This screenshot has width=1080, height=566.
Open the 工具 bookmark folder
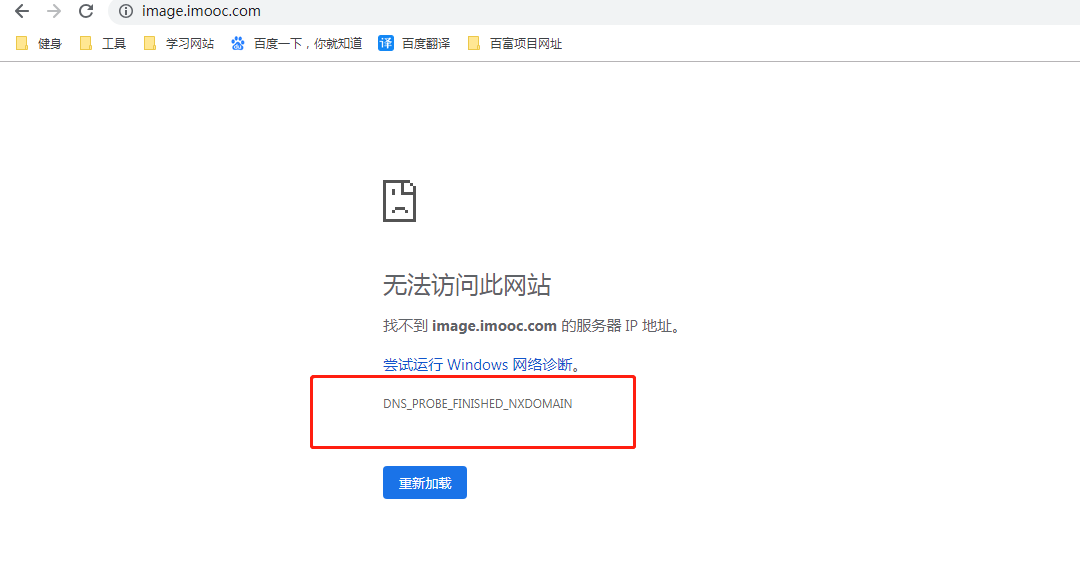[103, 43]
